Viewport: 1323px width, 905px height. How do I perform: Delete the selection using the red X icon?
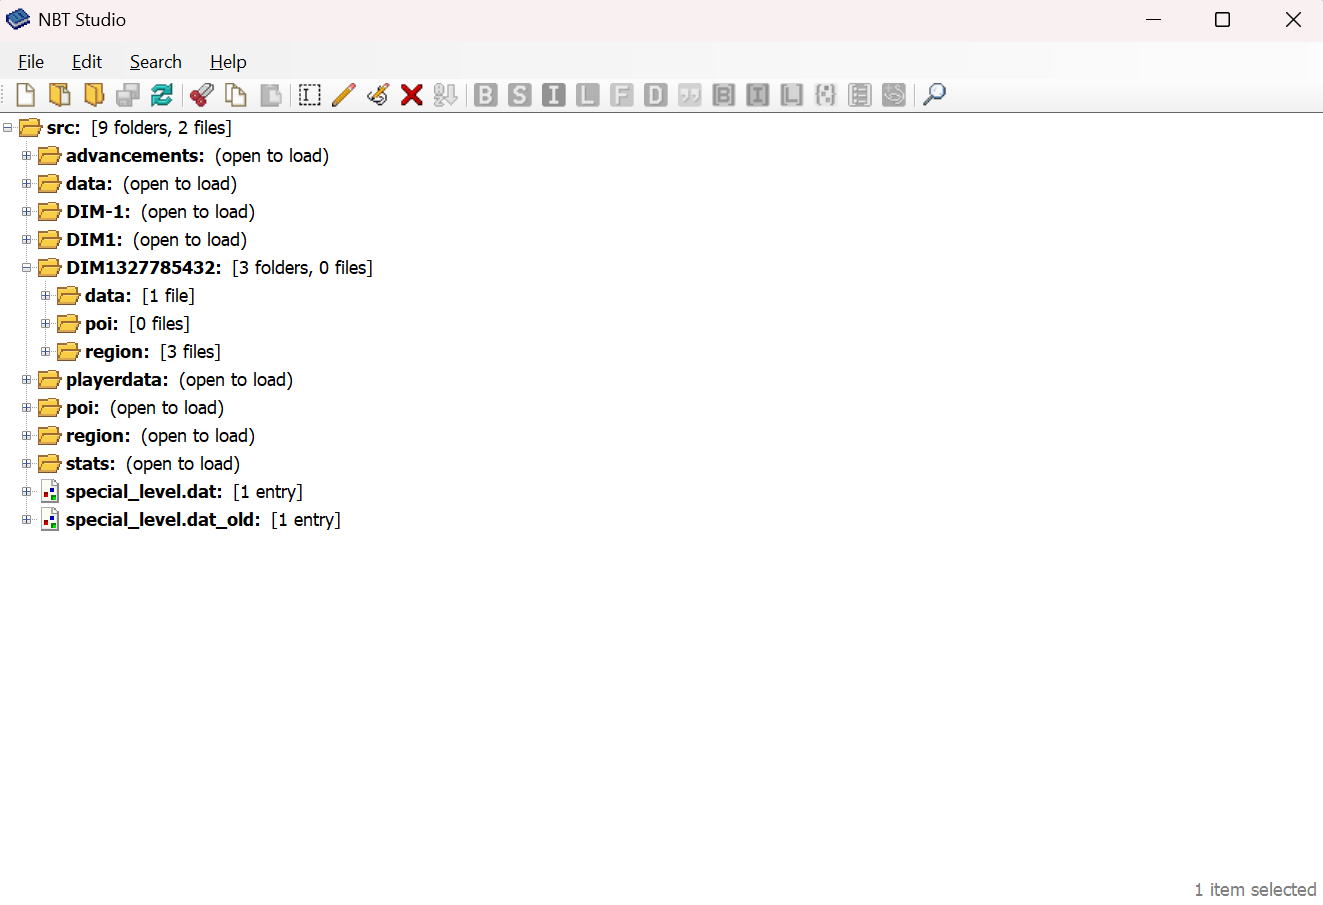[412, 95]
